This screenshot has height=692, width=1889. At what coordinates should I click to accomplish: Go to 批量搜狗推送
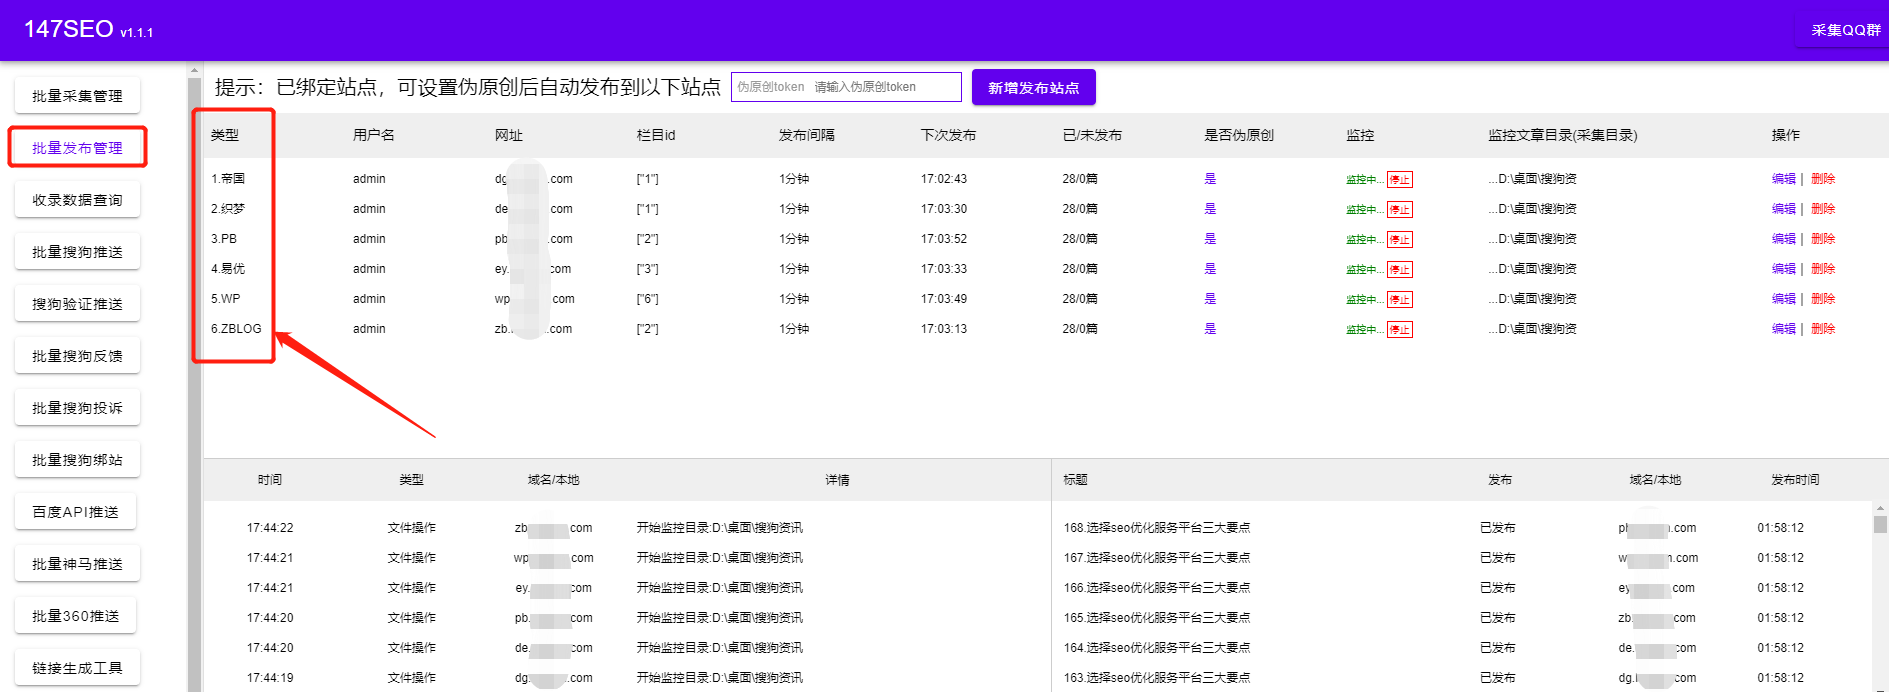click(77, 252)
